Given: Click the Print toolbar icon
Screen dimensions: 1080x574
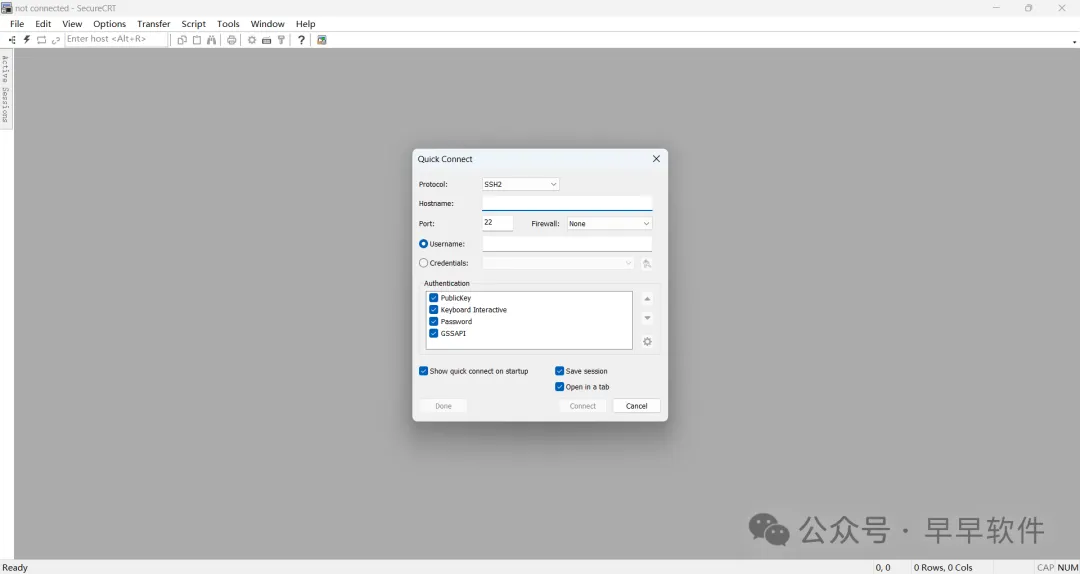Looking at the screenshot, I should [x=231, y=40].
